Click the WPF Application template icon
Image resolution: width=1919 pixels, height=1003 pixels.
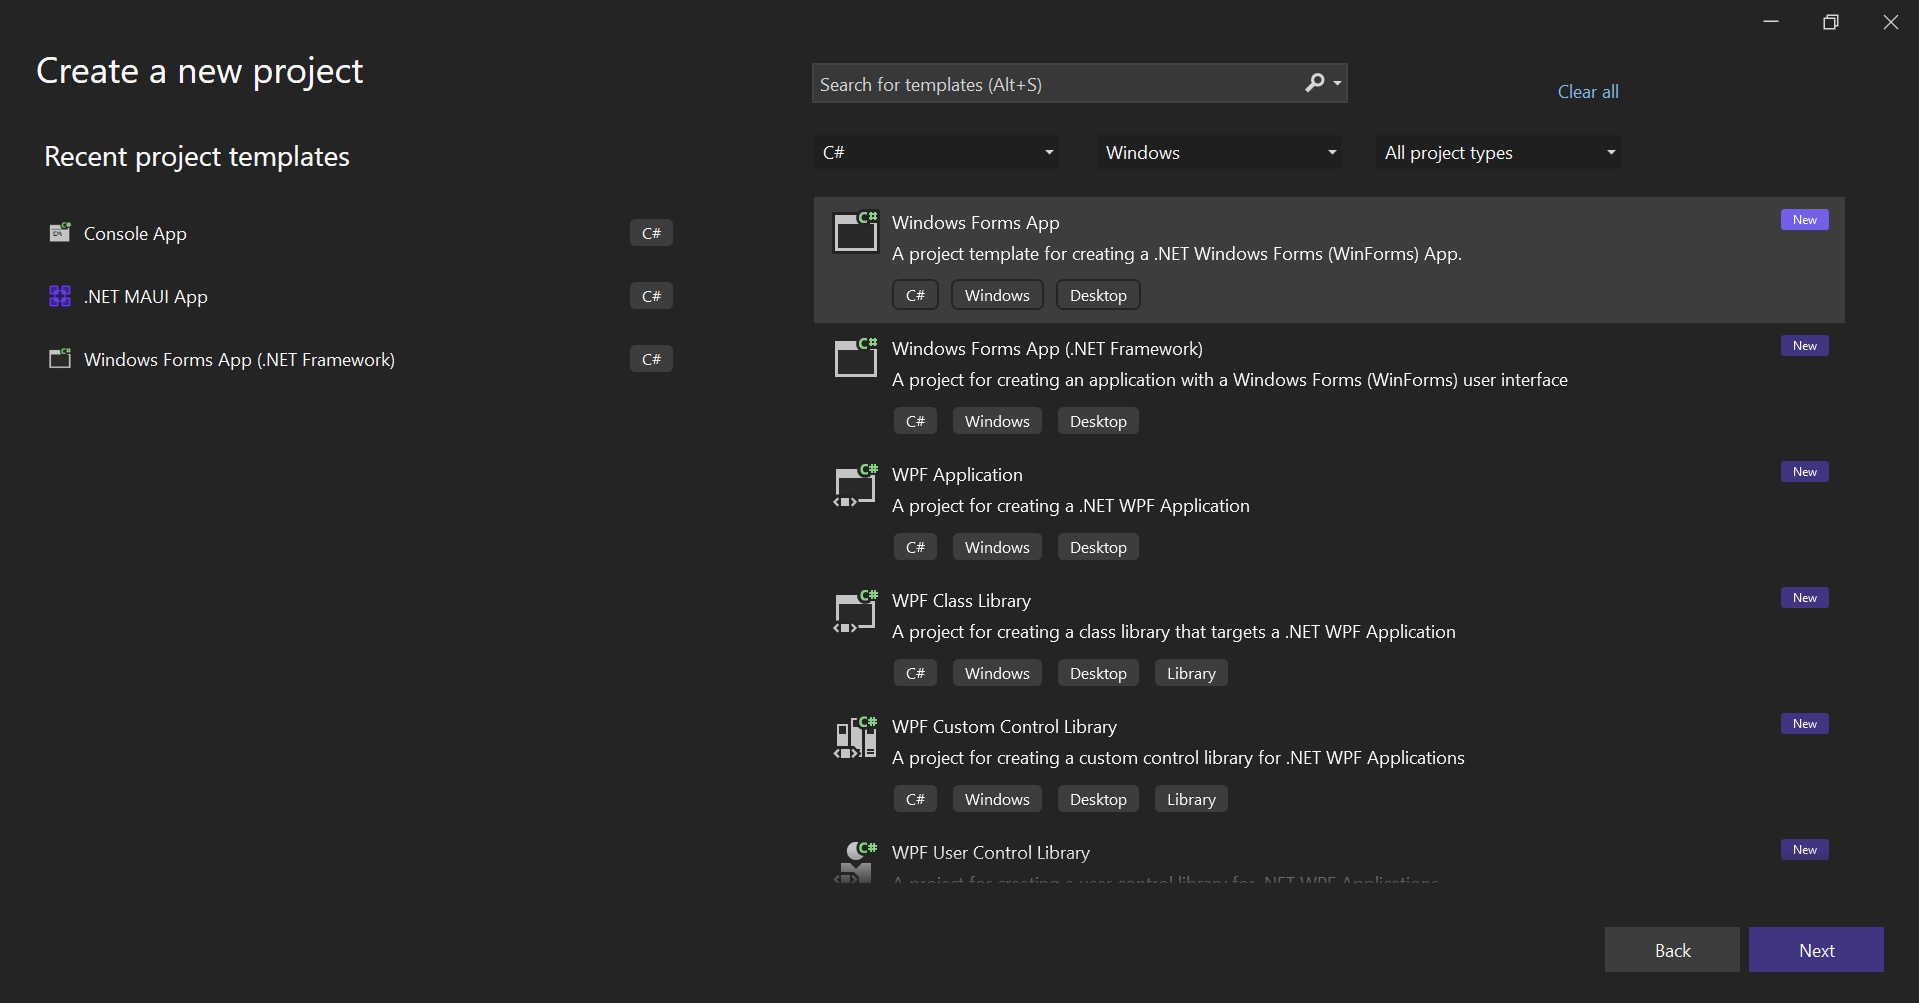point(856,485)
